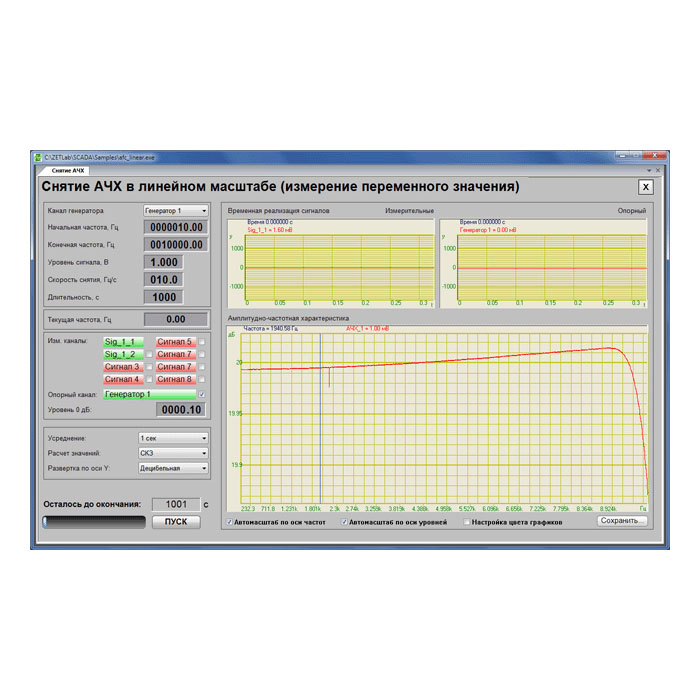
Task: Click the 19.95 level axis label
Action: (x=235, y=413)
